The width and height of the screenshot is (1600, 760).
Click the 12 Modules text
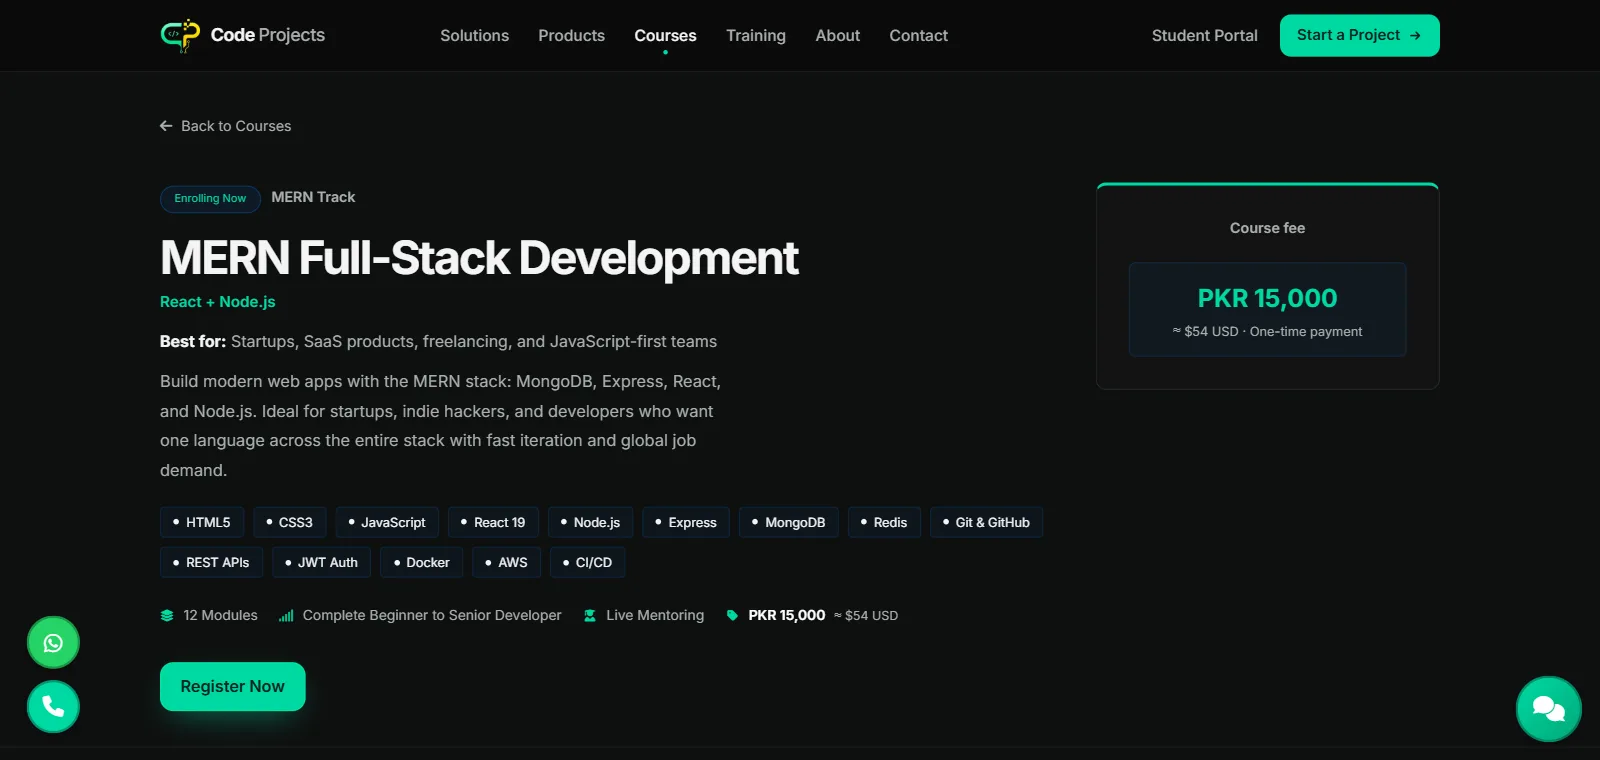(x=220, y=616)
